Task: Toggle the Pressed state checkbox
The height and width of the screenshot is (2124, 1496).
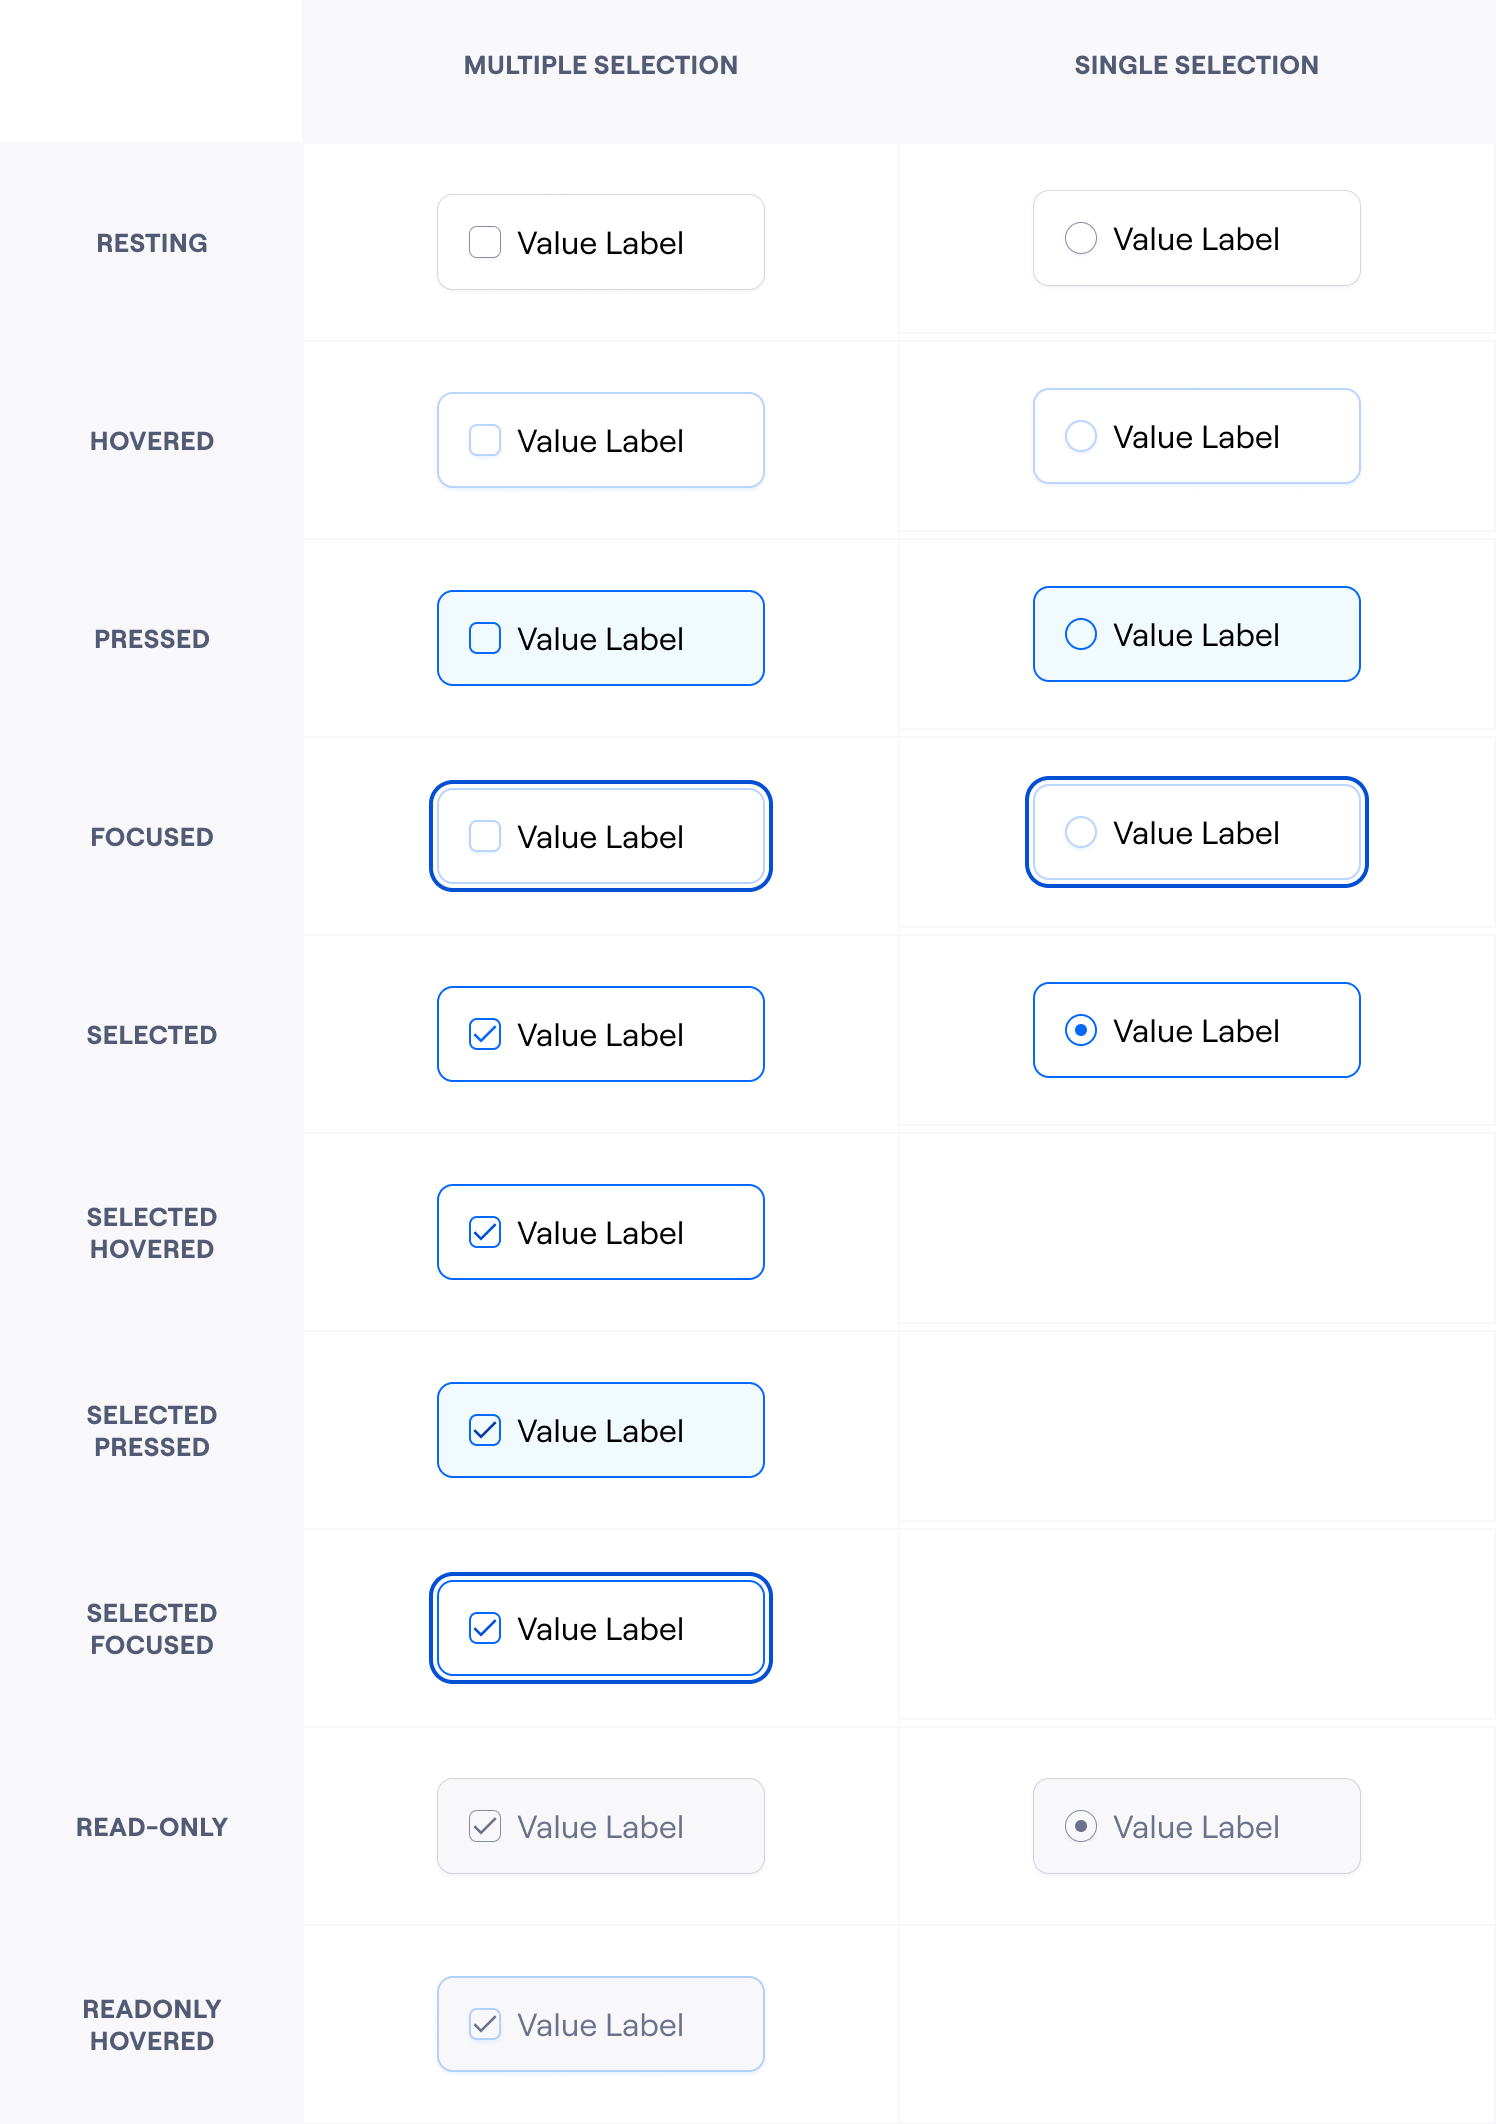Action: [x=485, y=638]
